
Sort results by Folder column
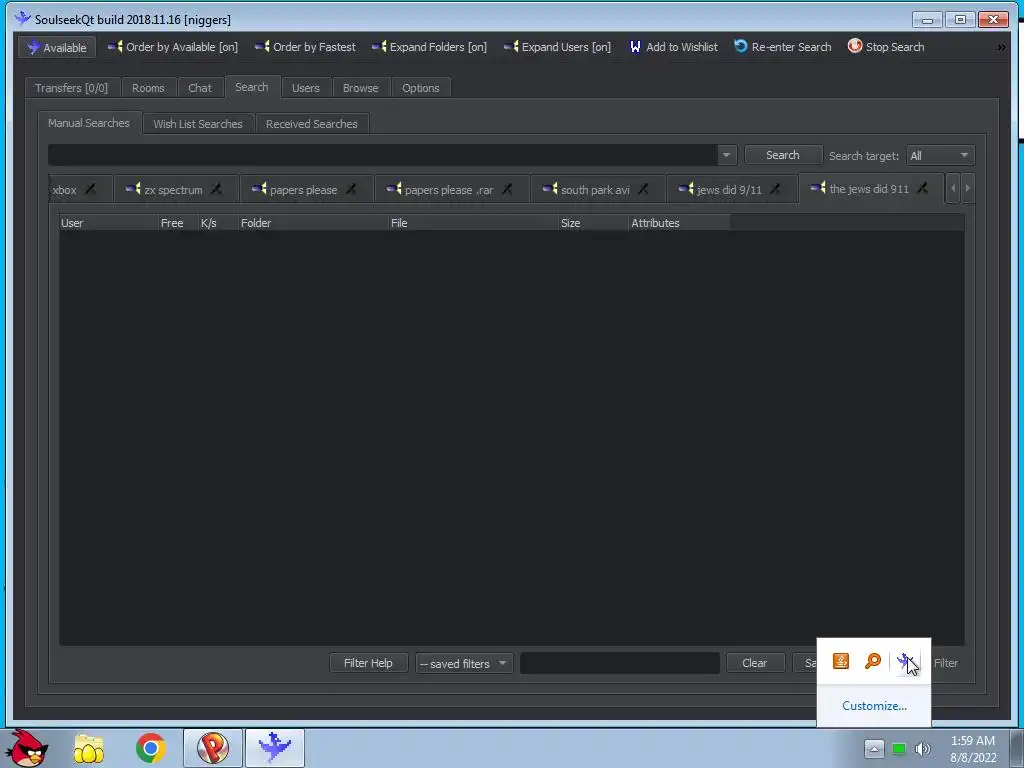click(313, 223)
